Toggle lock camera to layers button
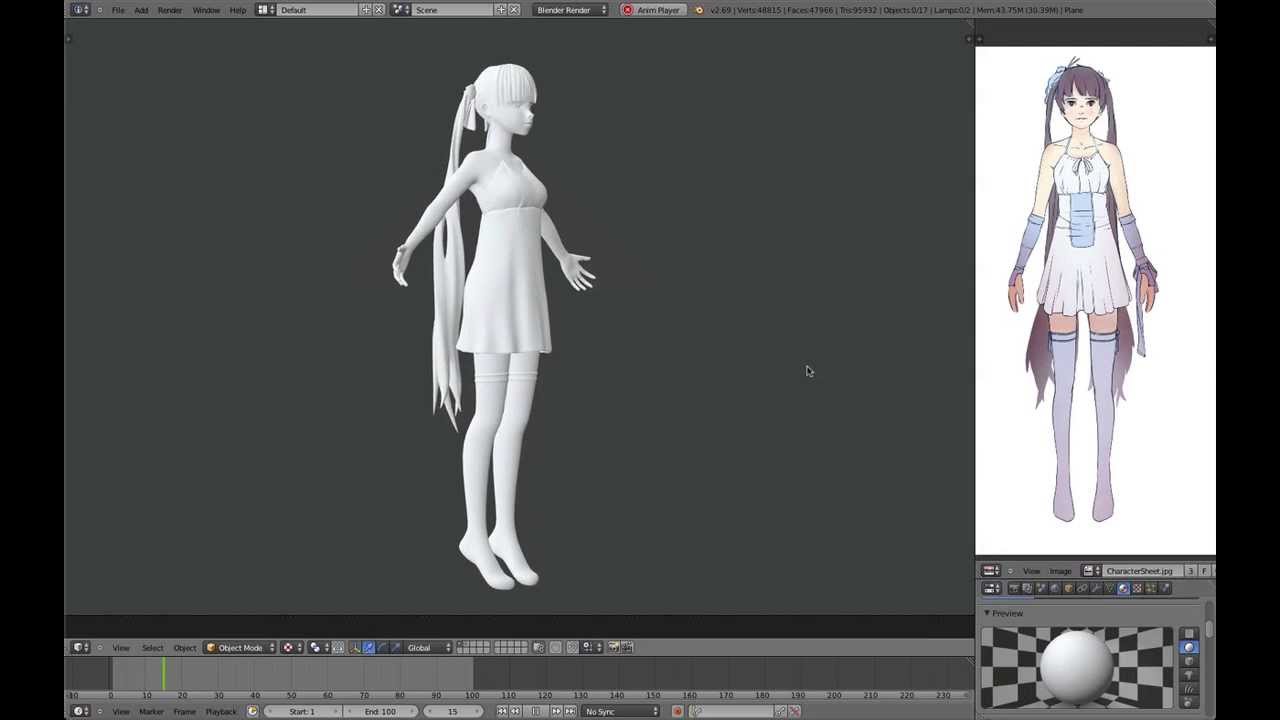The height and width of the screenshot is (720, 1280). click(x=539, y=647)
